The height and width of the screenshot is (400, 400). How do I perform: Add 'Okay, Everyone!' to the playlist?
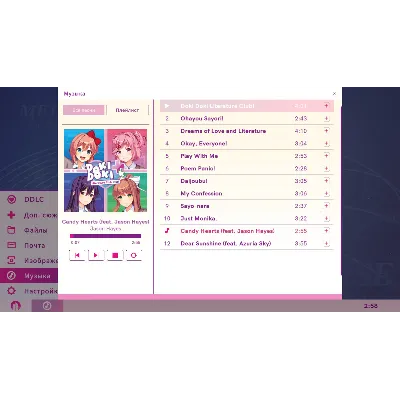326,144
